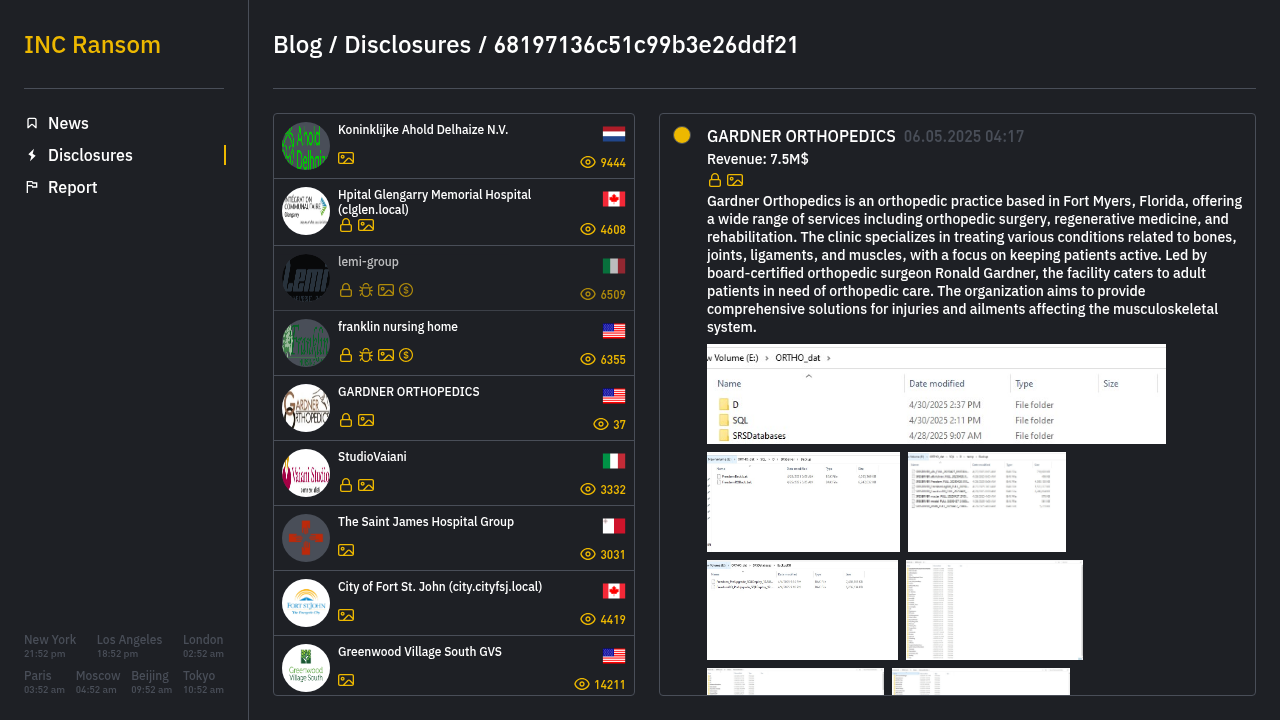Click US flag on franklin nursing home row
Screen dimensions: 1280x720
tap(614, 331)
